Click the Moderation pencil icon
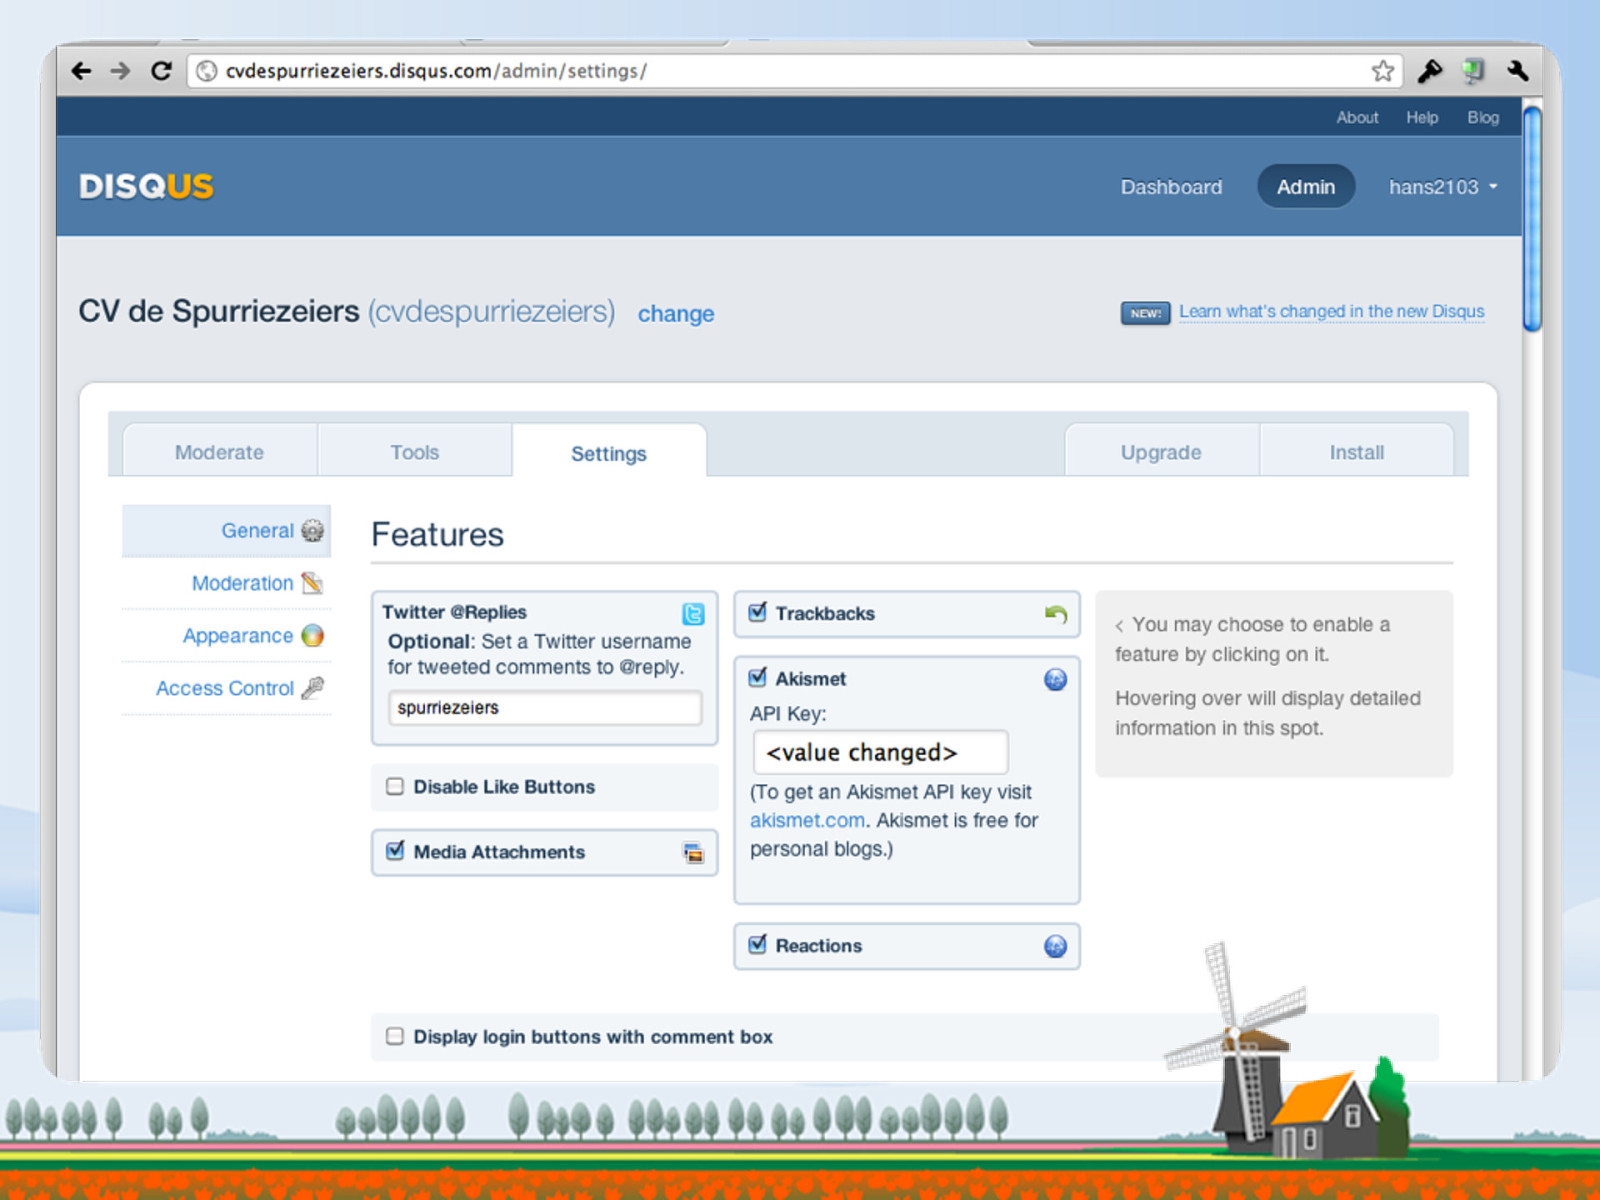 [x=313, y=583]
